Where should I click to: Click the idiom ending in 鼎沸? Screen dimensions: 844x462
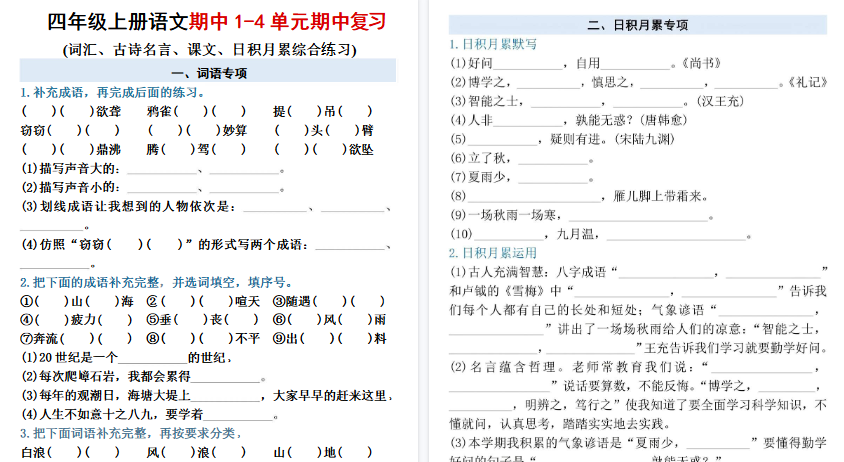(71, 149)
